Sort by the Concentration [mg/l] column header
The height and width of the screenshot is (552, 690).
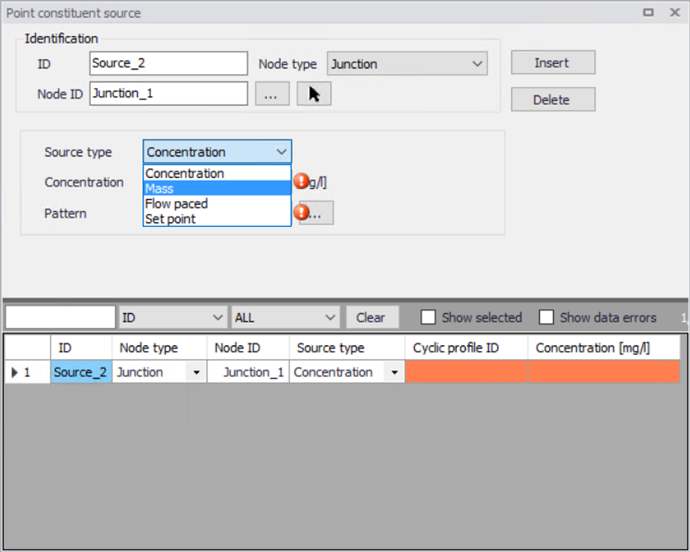click(x=604, y=348)
